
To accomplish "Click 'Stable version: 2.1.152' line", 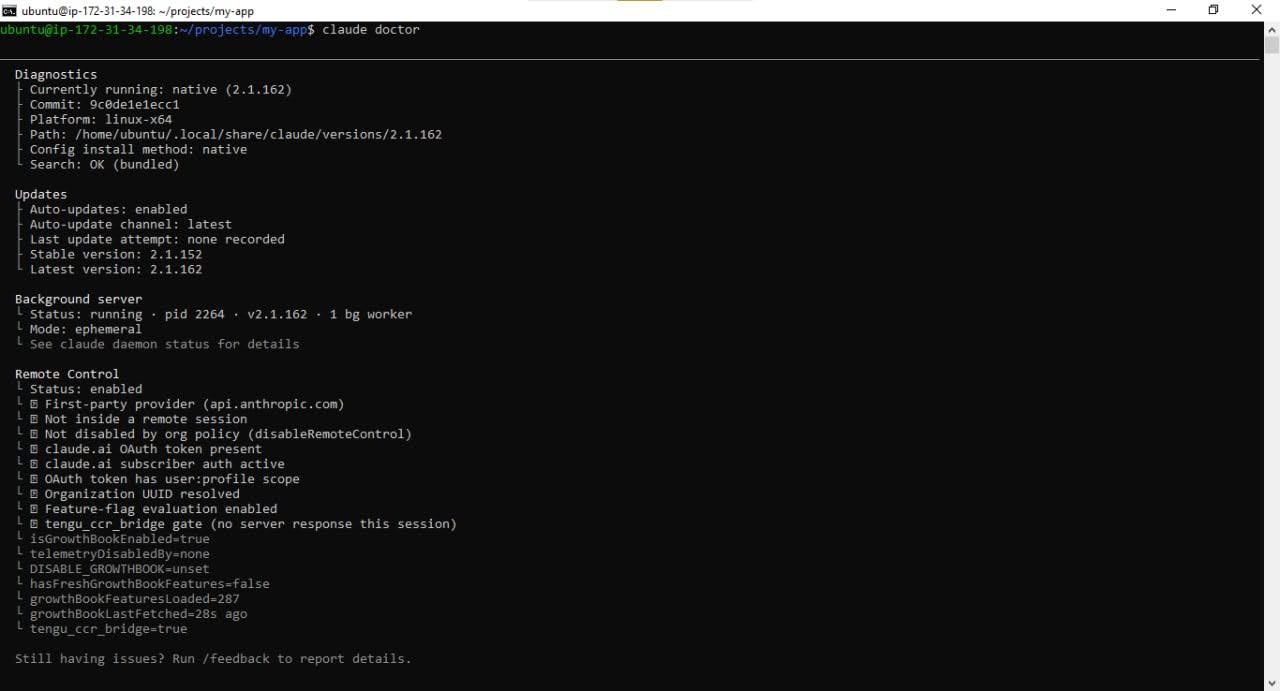I will [x=115, y=255].
